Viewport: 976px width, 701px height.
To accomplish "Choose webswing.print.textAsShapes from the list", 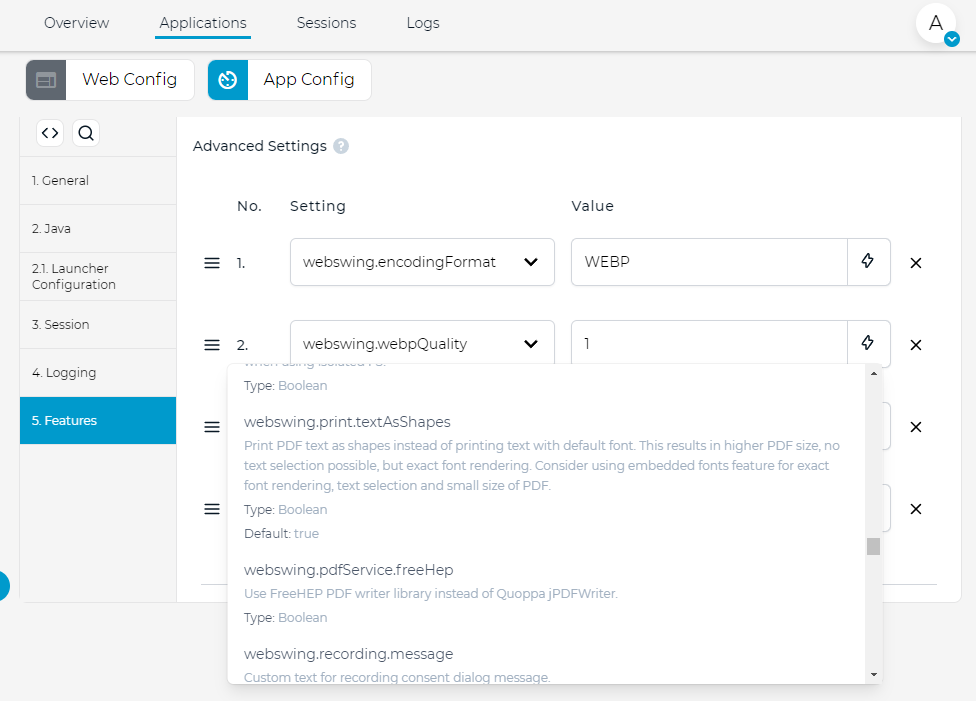I will pyautogui.click(x=347, y=422).
